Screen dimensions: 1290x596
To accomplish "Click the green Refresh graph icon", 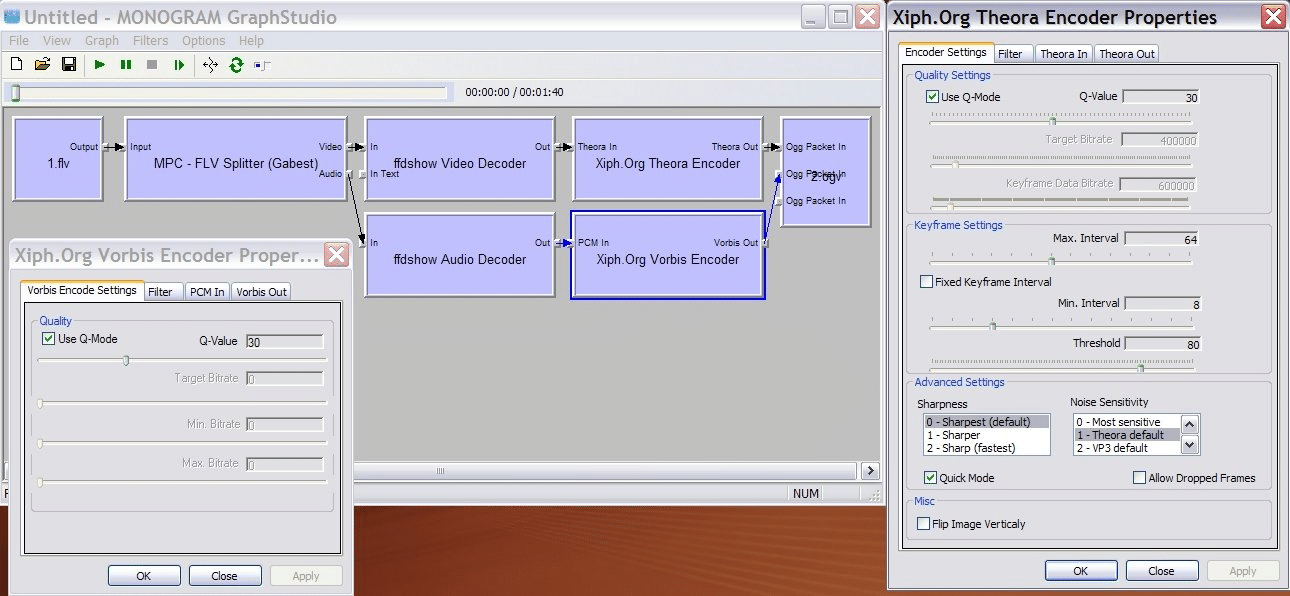I will pos(236,65).
